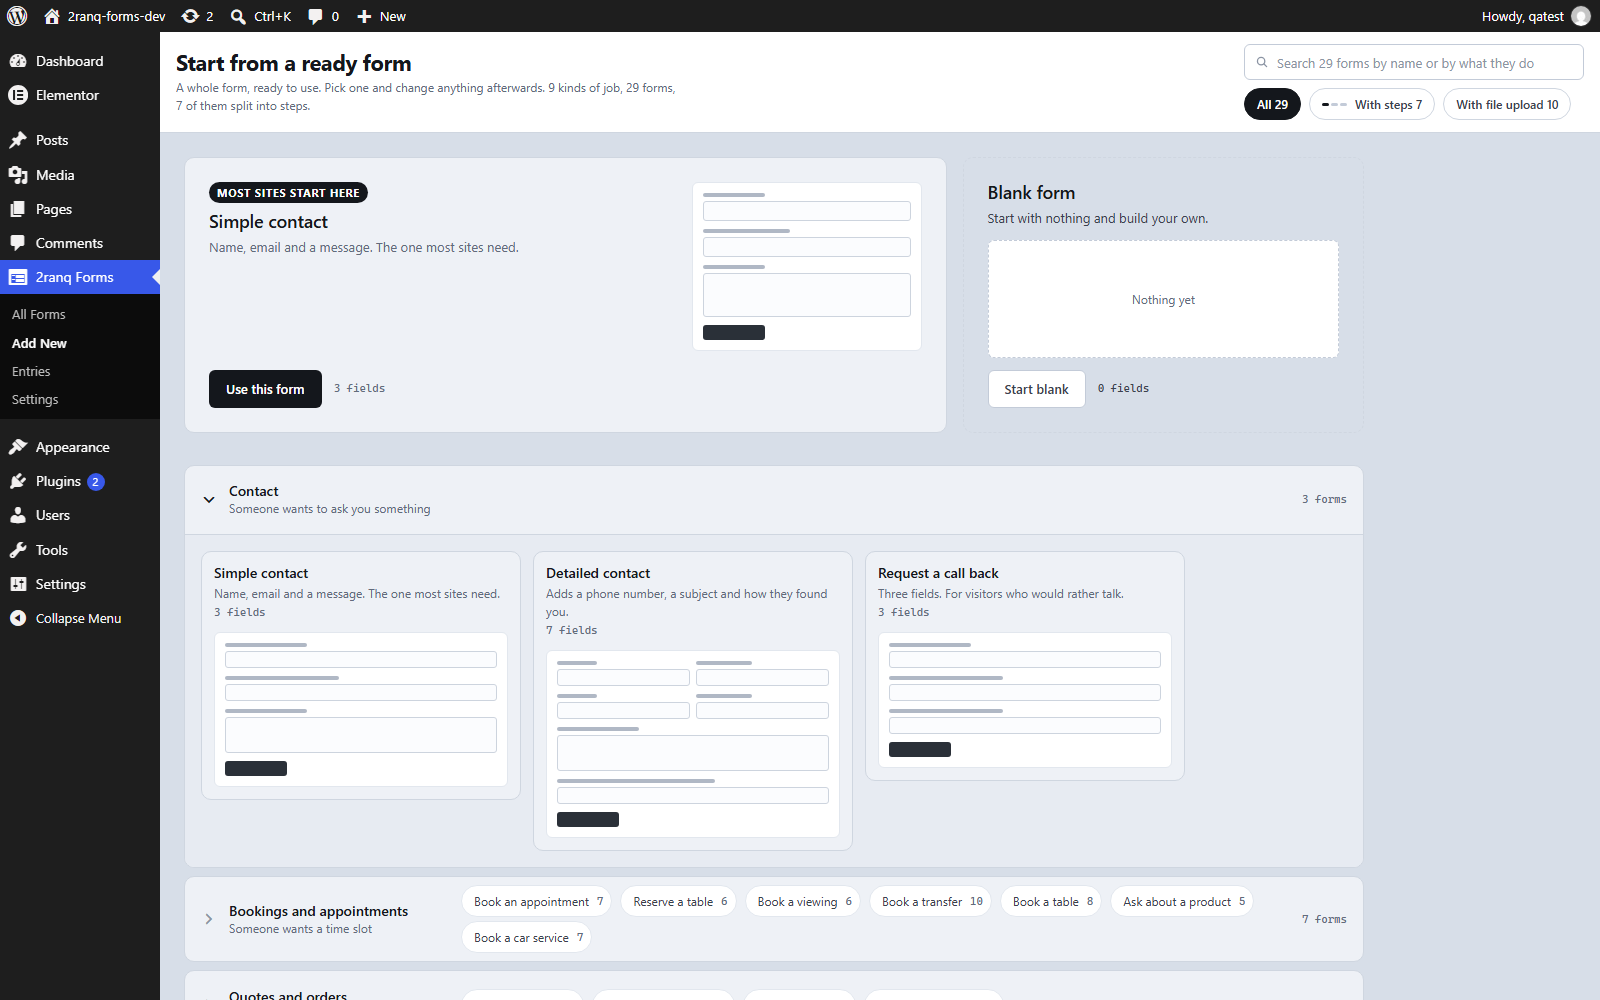1600x1000 pixels.
Task: Choose Book an appointment chip
Action: tap(536, 901)
